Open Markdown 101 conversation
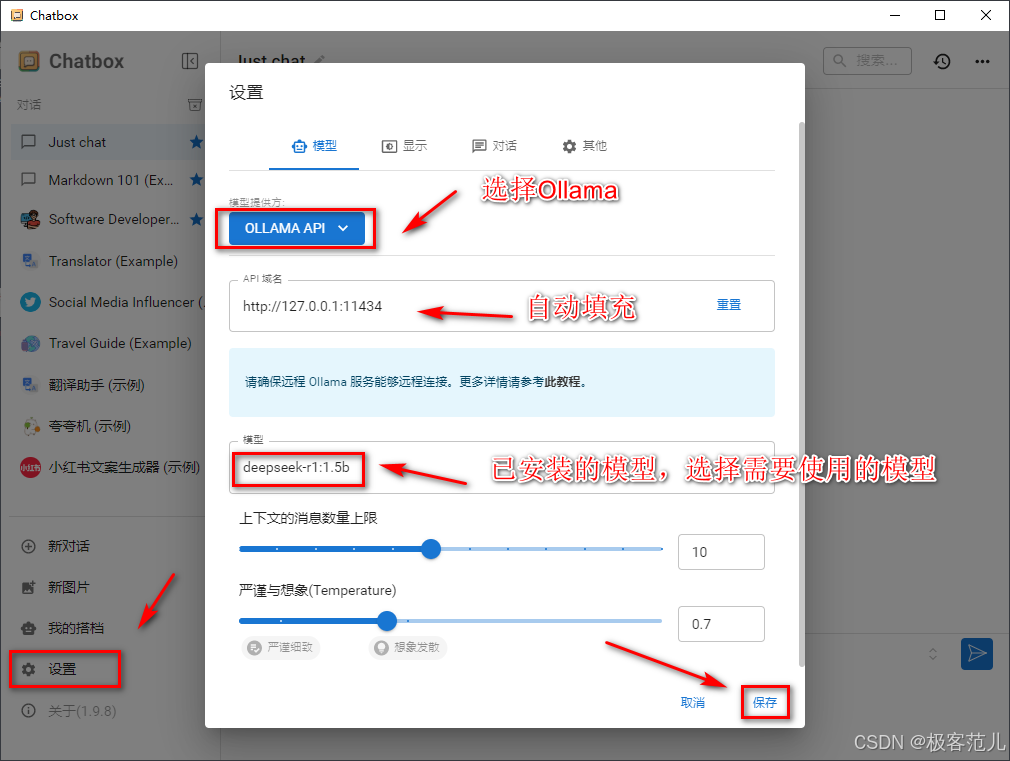1010x761 pixels. click(x=107, y=180)
